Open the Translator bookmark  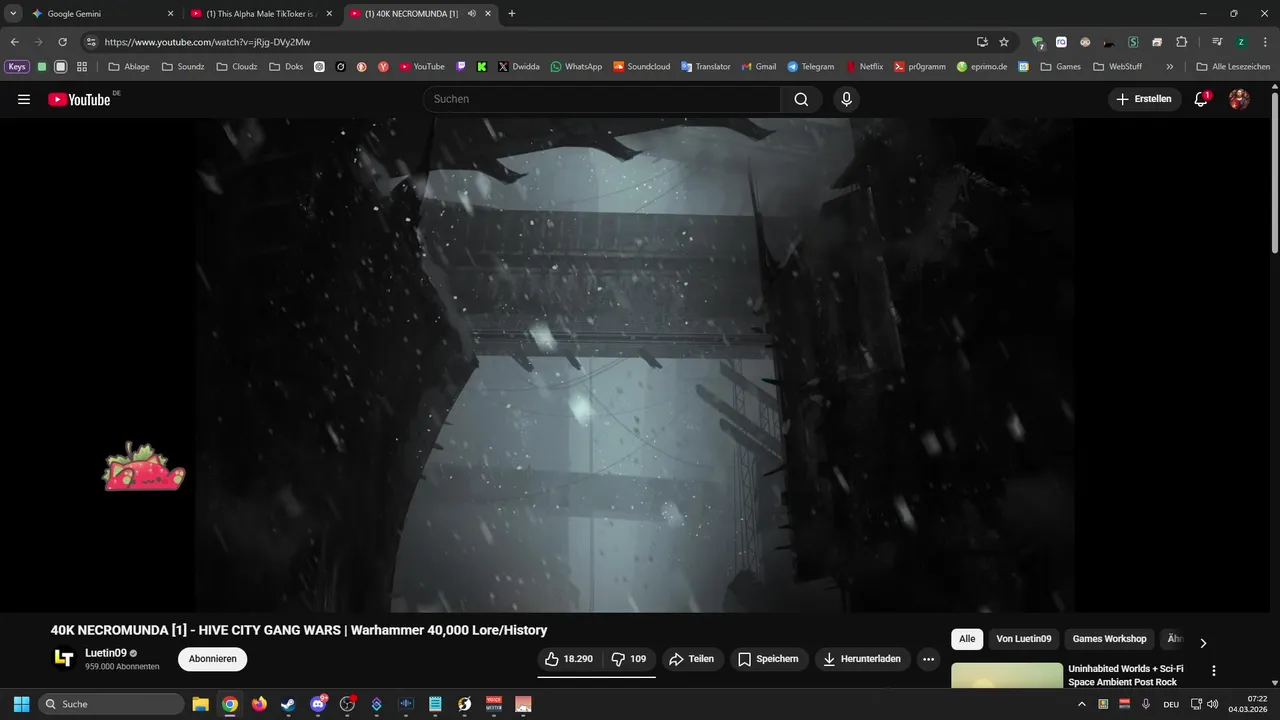pyautogui.click(x=706, y=67)
